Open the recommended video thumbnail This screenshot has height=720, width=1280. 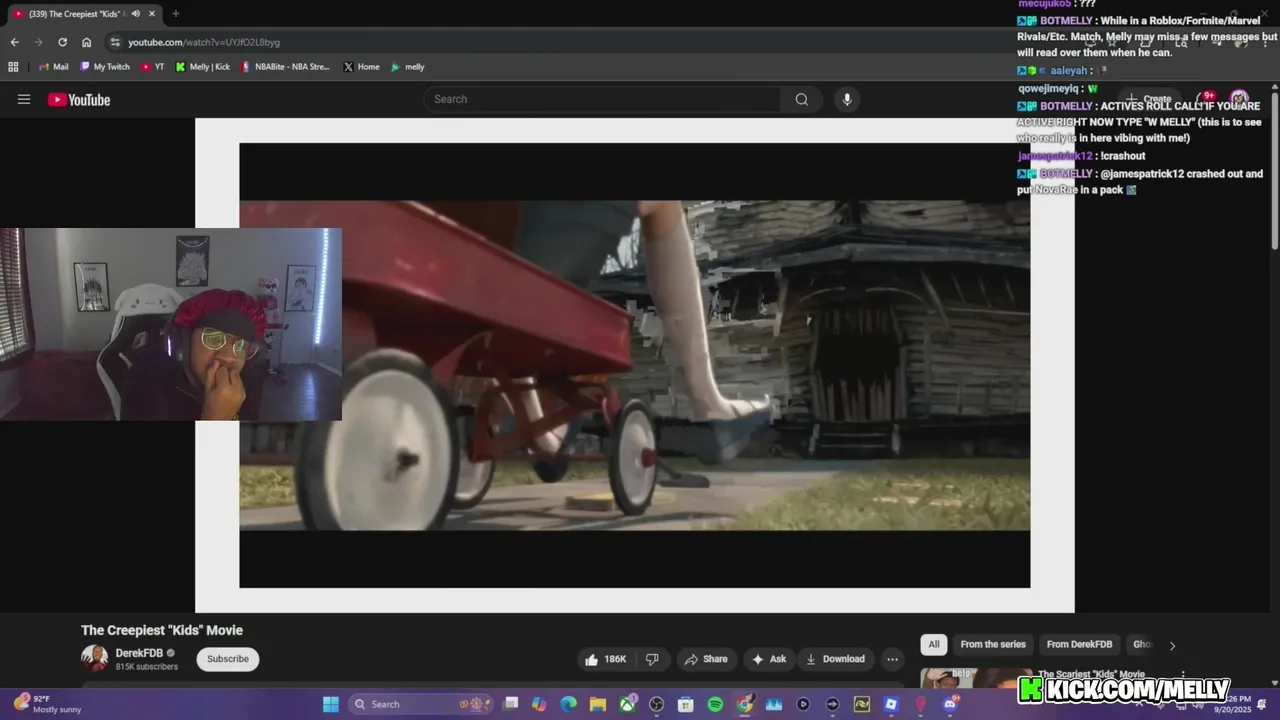pos(975,678)
